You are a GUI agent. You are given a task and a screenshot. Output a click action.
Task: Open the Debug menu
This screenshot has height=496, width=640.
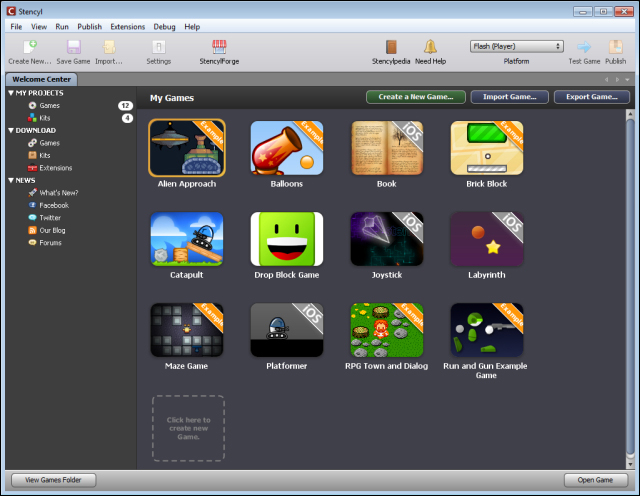pos(164,27)
